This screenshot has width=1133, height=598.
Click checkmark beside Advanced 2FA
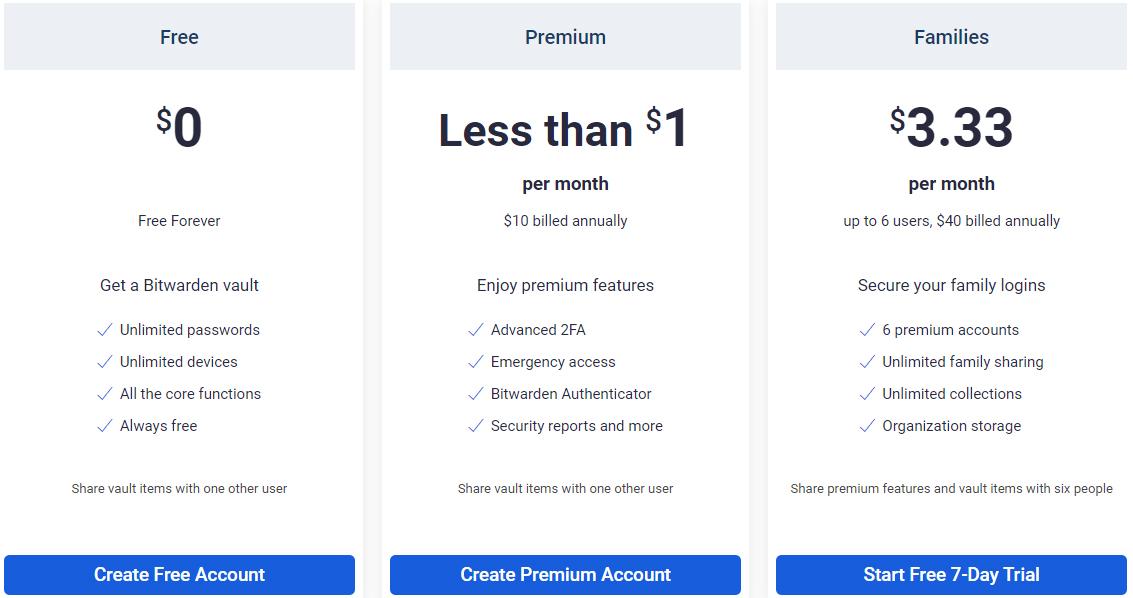pos(475,330)
